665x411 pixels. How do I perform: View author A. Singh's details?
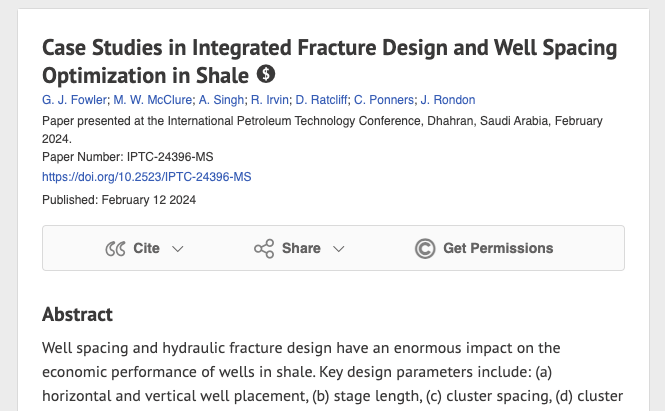[x=221, y=99]
